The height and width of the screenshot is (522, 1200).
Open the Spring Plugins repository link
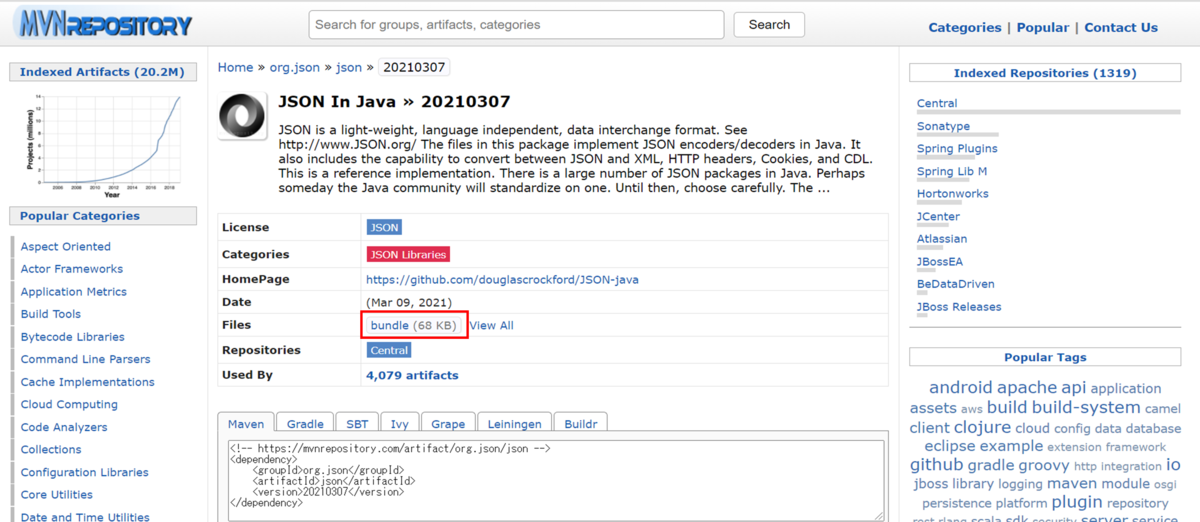tap(957, 148)
